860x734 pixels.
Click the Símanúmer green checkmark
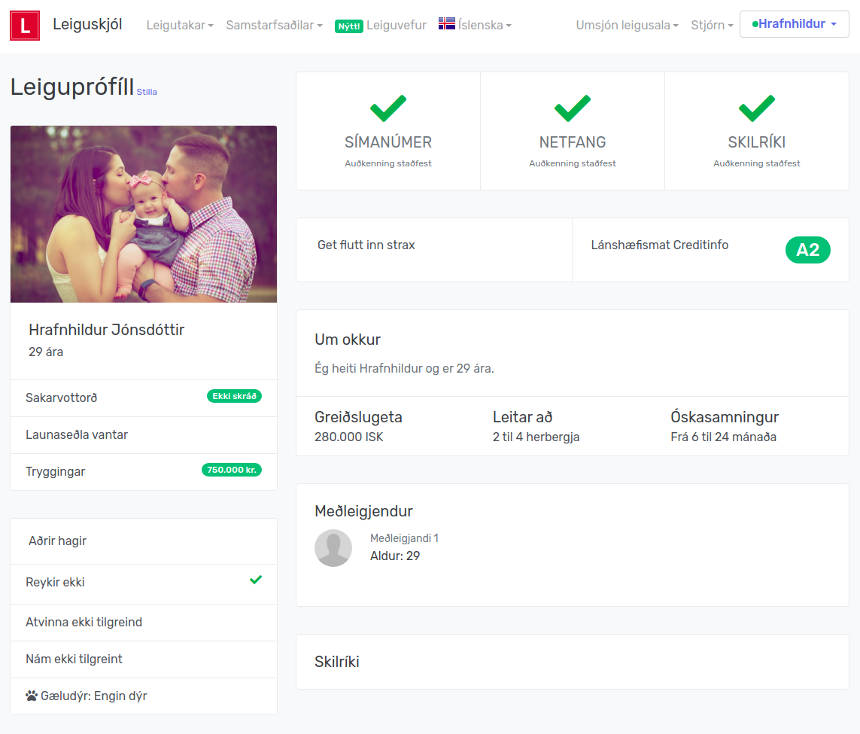coord(388,108)
